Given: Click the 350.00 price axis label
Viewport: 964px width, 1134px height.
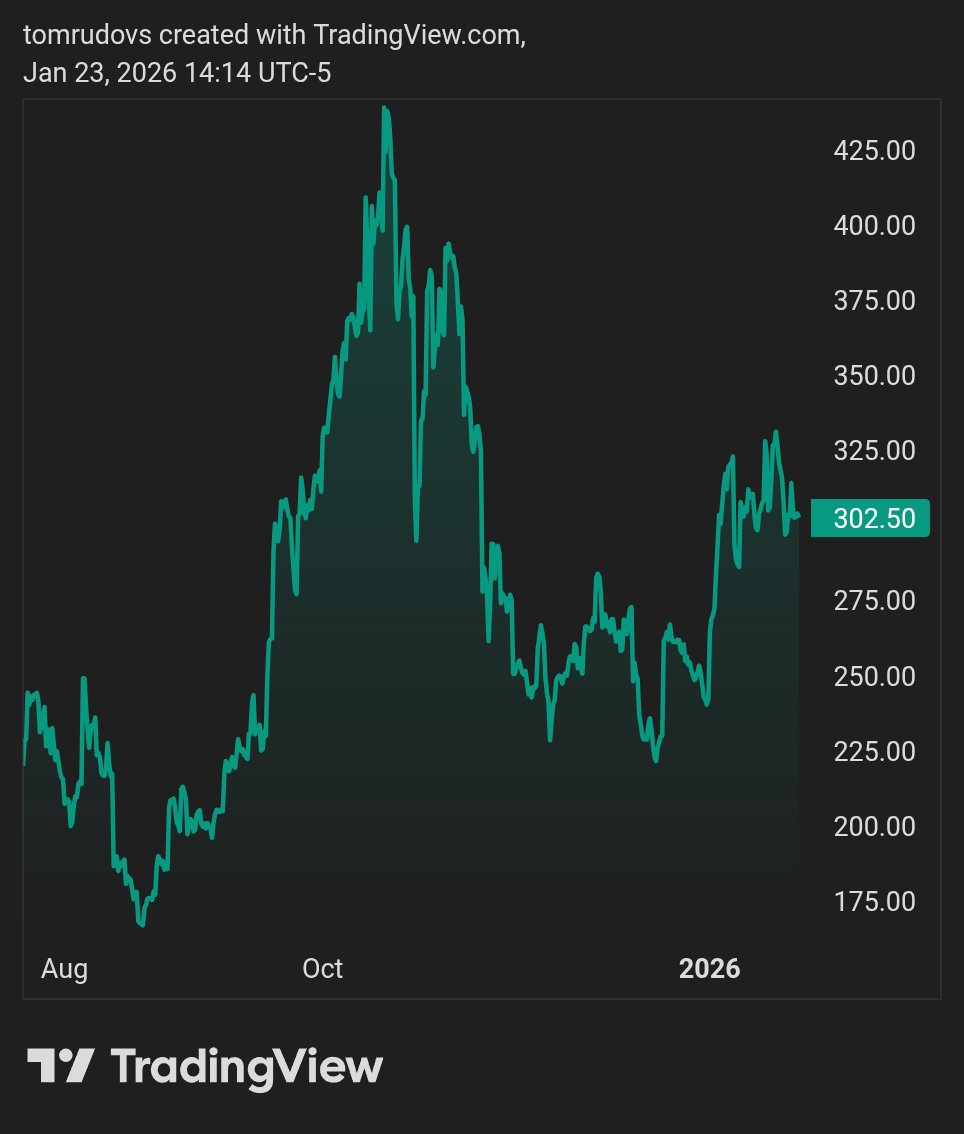Looking at the screenshot, I should click(874, 375).
